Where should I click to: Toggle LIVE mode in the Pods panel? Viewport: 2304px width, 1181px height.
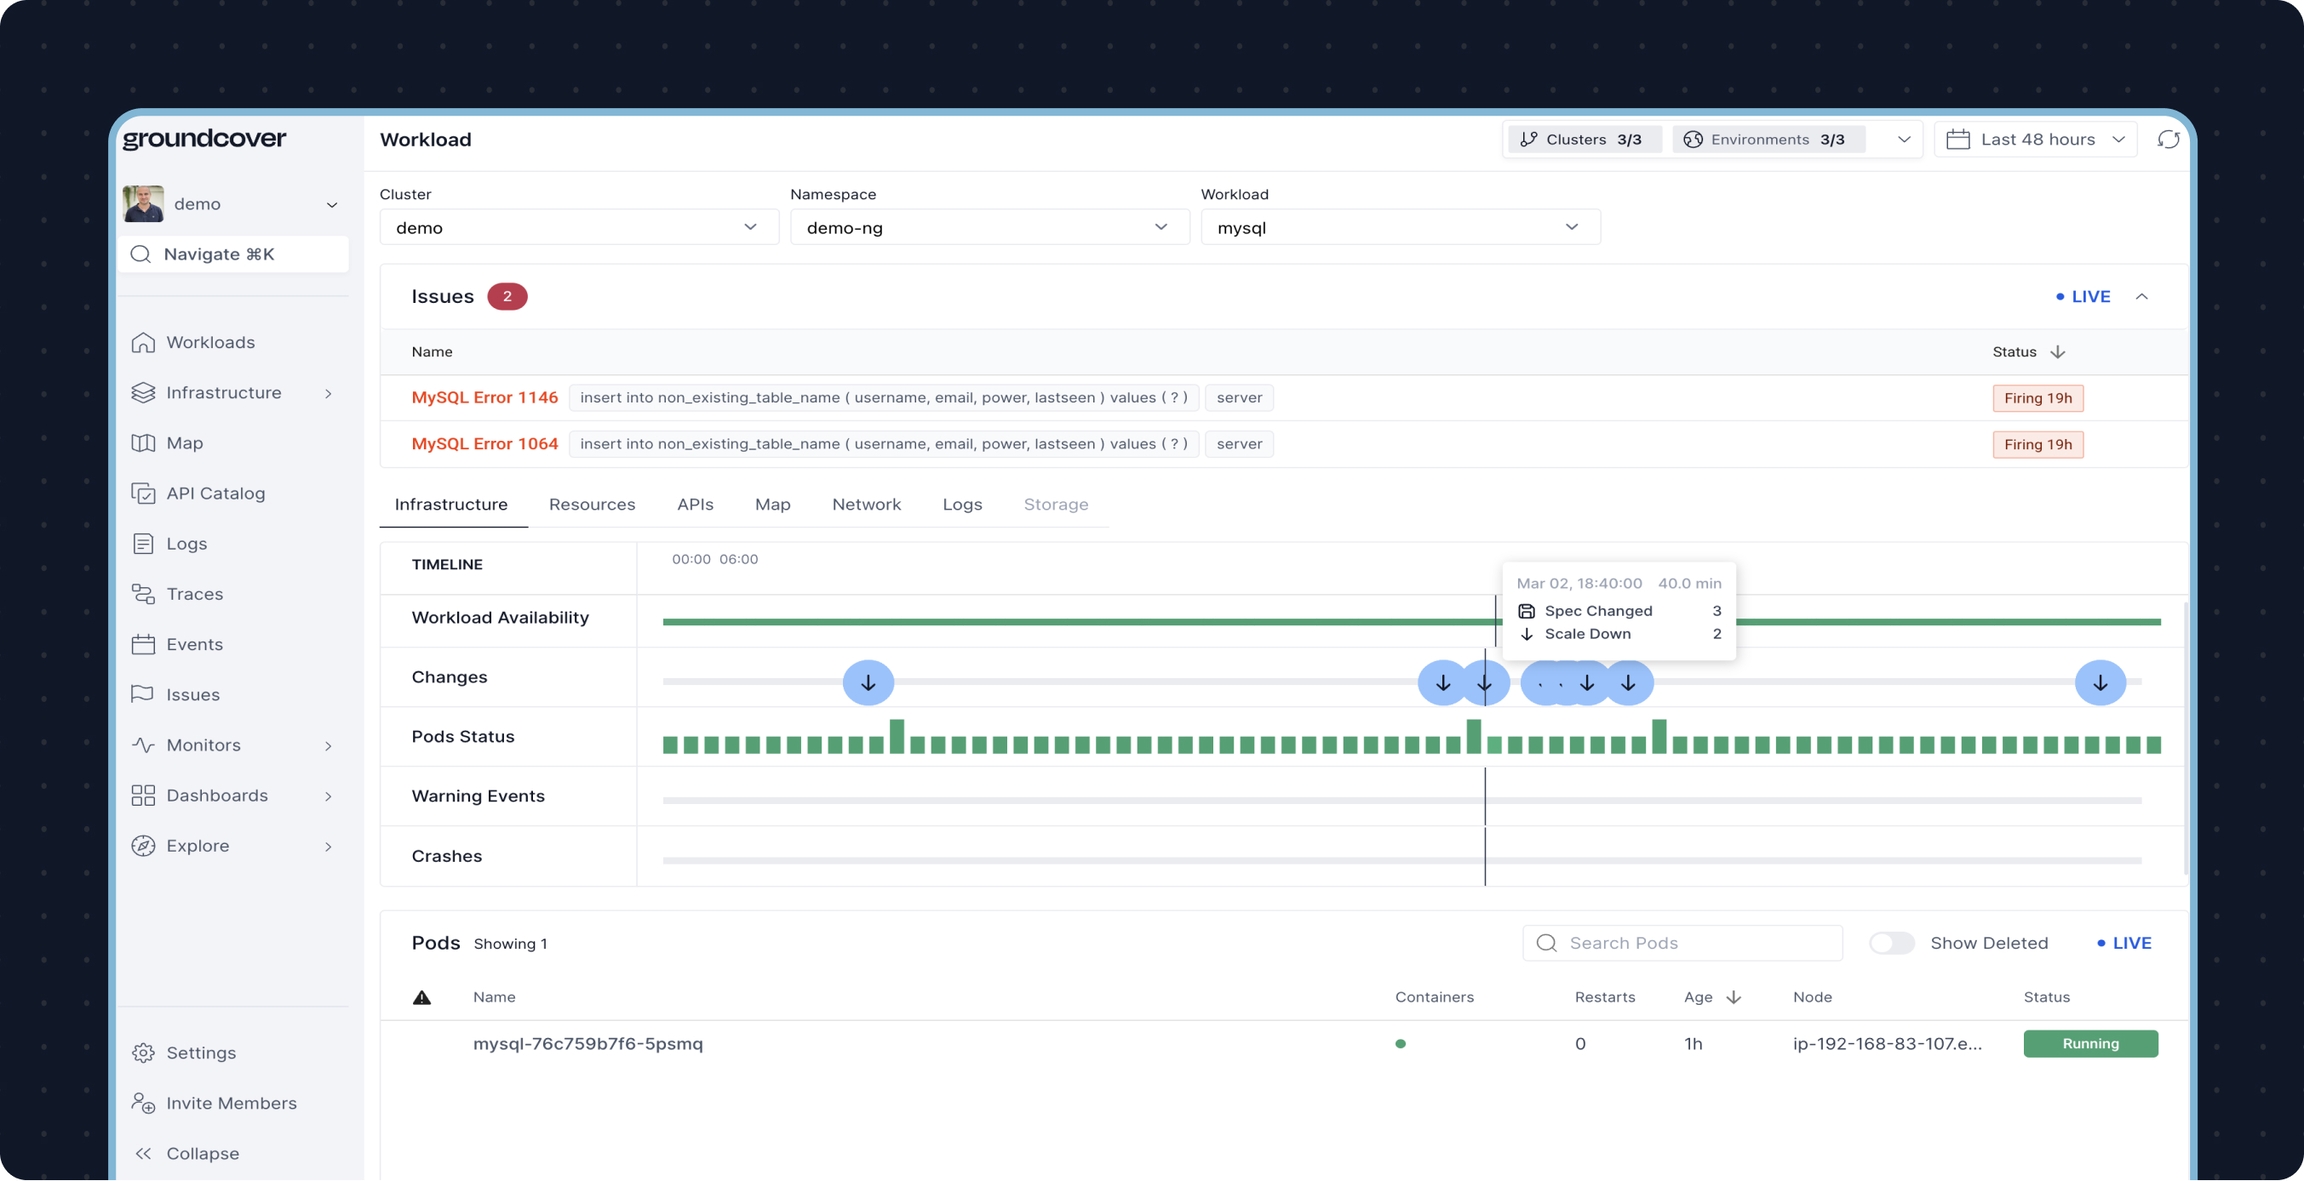click(2124, 942)
